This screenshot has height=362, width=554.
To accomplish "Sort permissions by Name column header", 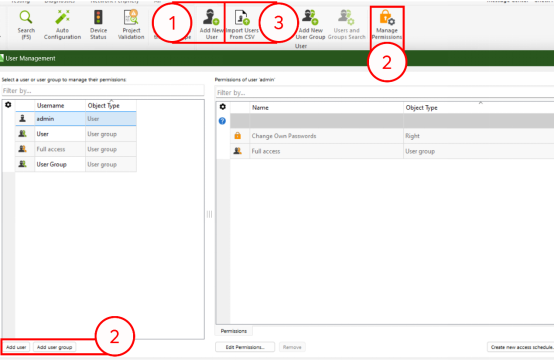I will click(x=326, y=108).
